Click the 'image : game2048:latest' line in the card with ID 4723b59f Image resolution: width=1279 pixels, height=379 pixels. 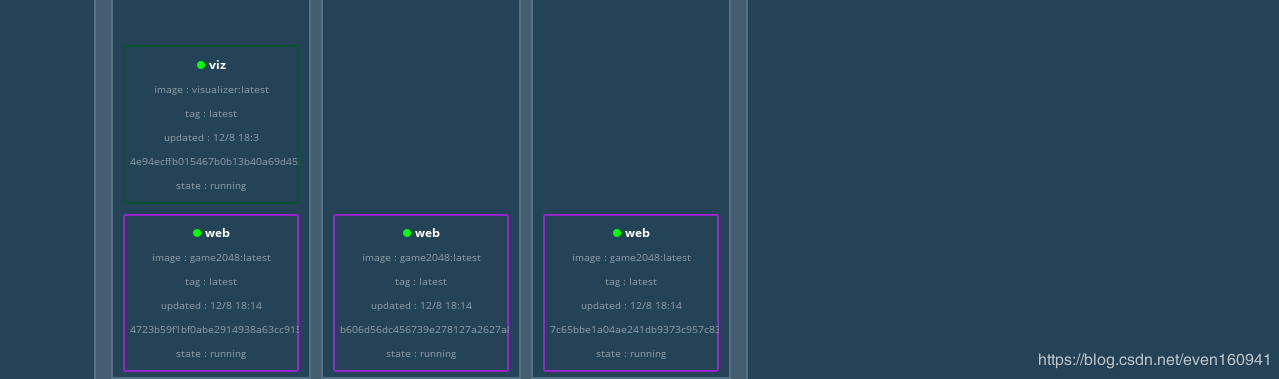pos(211,258)
